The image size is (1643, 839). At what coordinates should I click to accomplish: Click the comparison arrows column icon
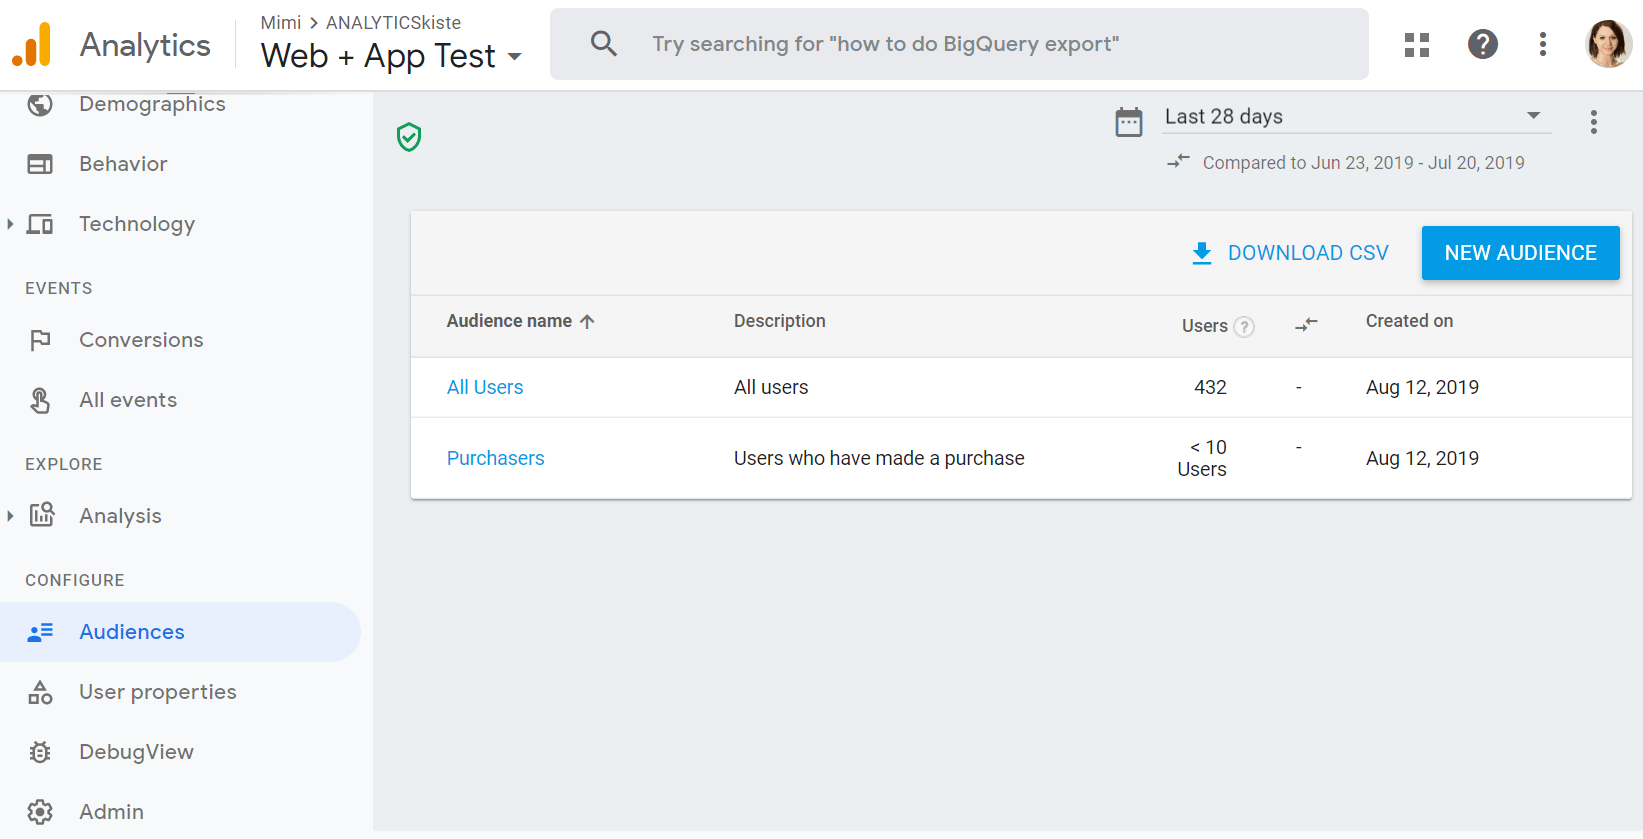pos(1305,325)
